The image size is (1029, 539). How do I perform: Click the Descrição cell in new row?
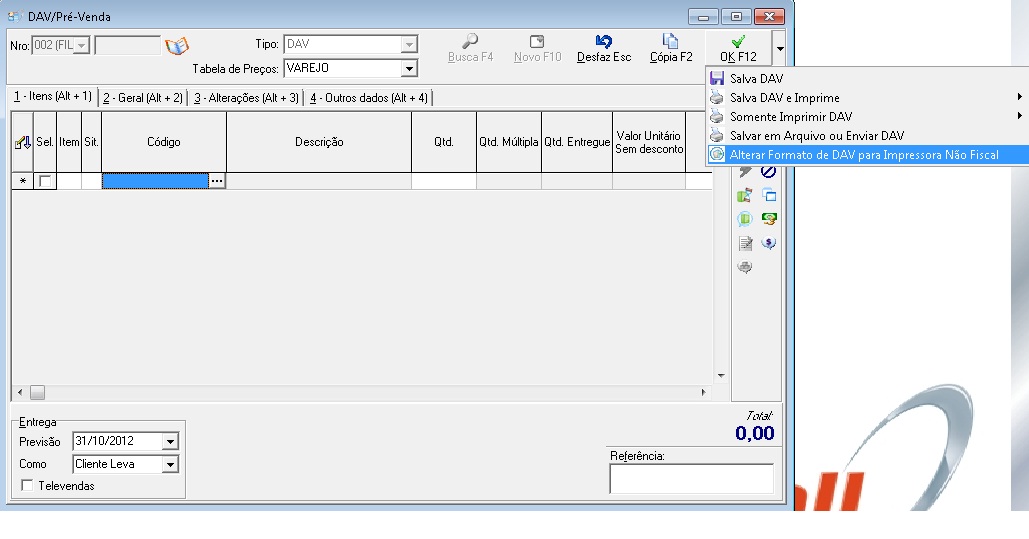319,181
